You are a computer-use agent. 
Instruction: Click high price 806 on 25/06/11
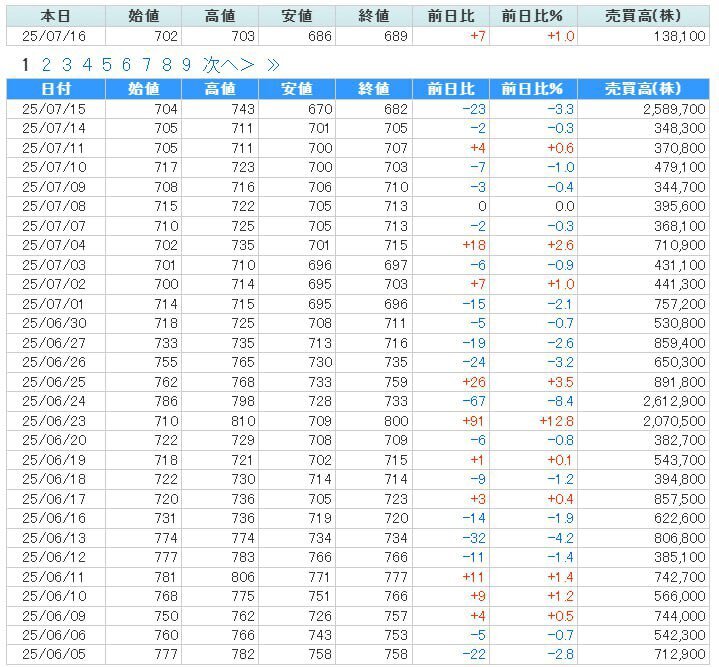(x=243, y=577)
